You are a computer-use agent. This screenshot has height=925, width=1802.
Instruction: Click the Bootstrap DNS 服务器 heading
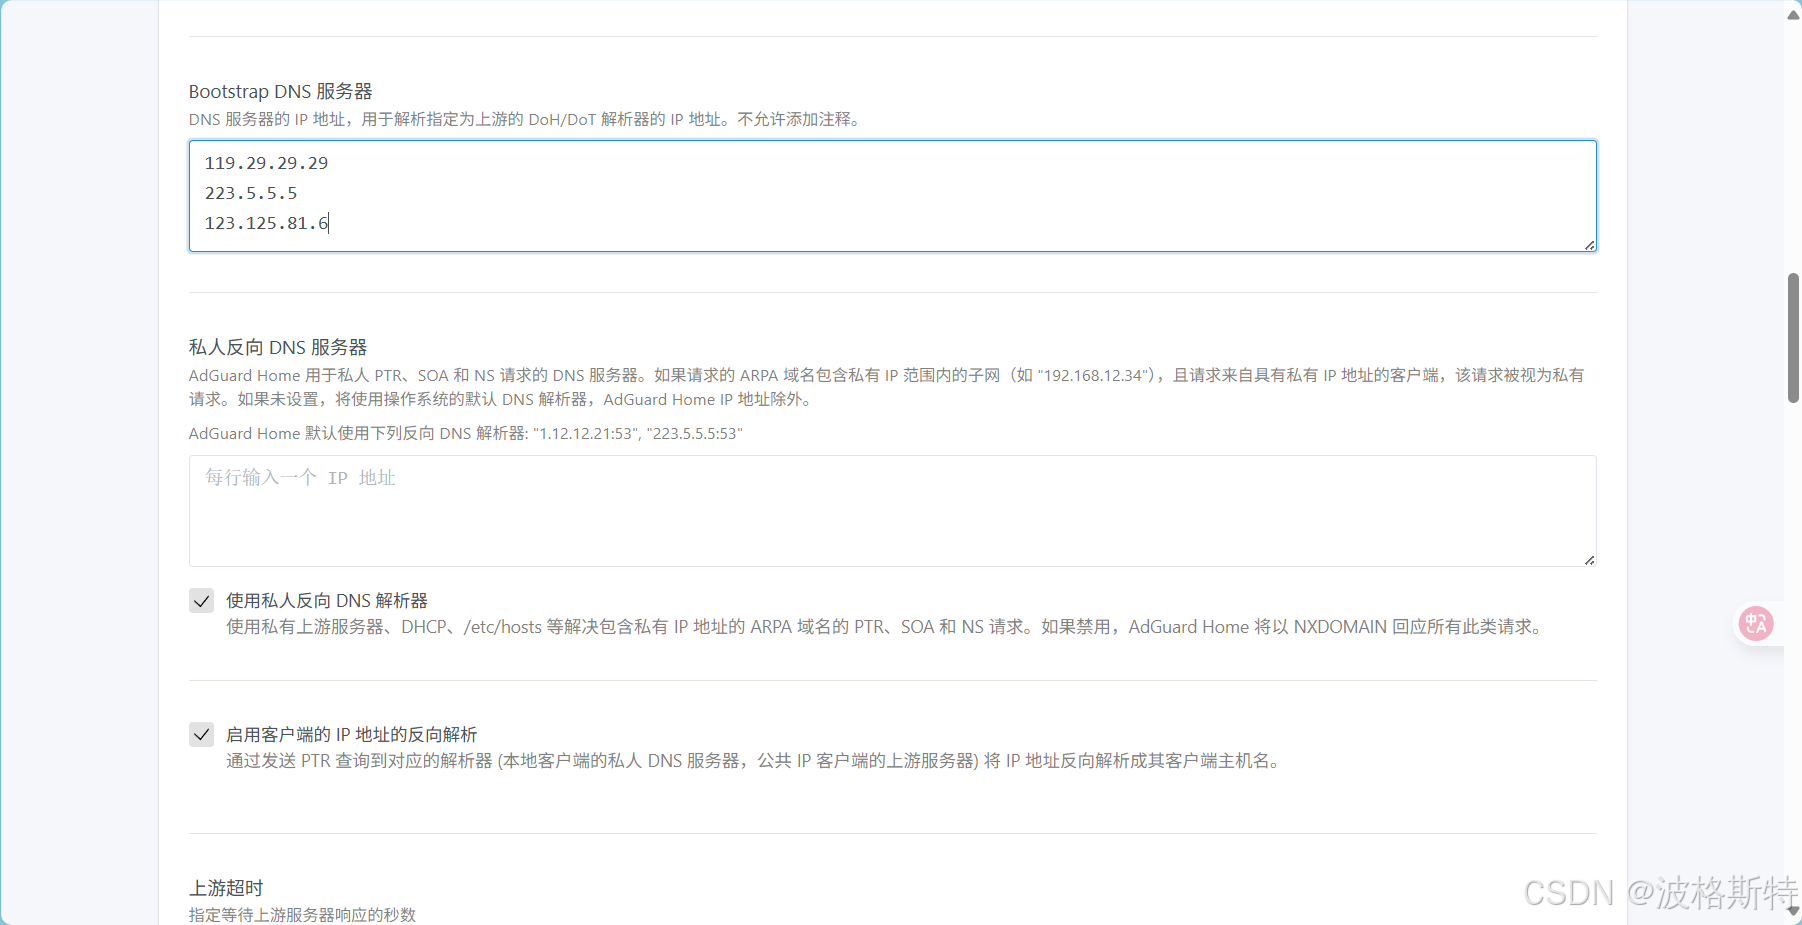point(280,91)
